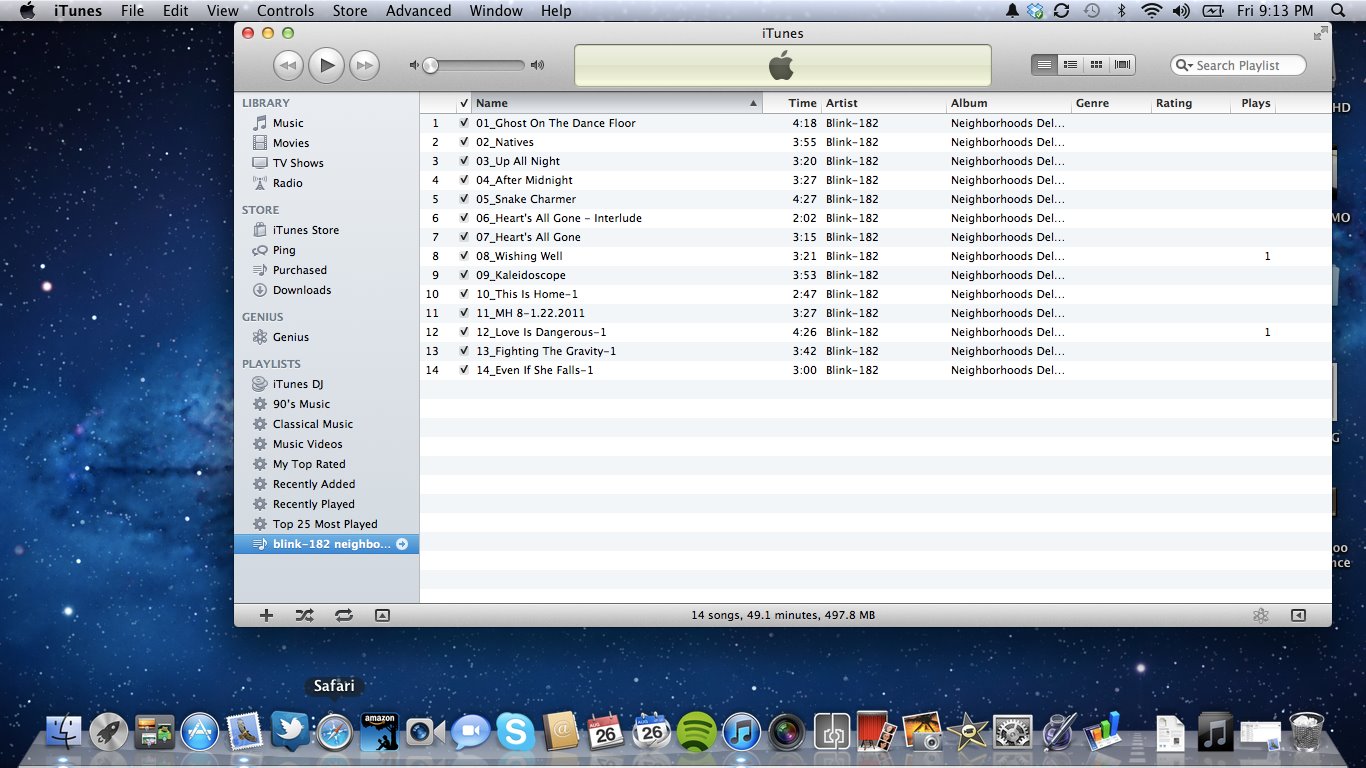The image size is (1366, 768).
Task: Sort by Rating column header
Action: (x=1191, y=103)
